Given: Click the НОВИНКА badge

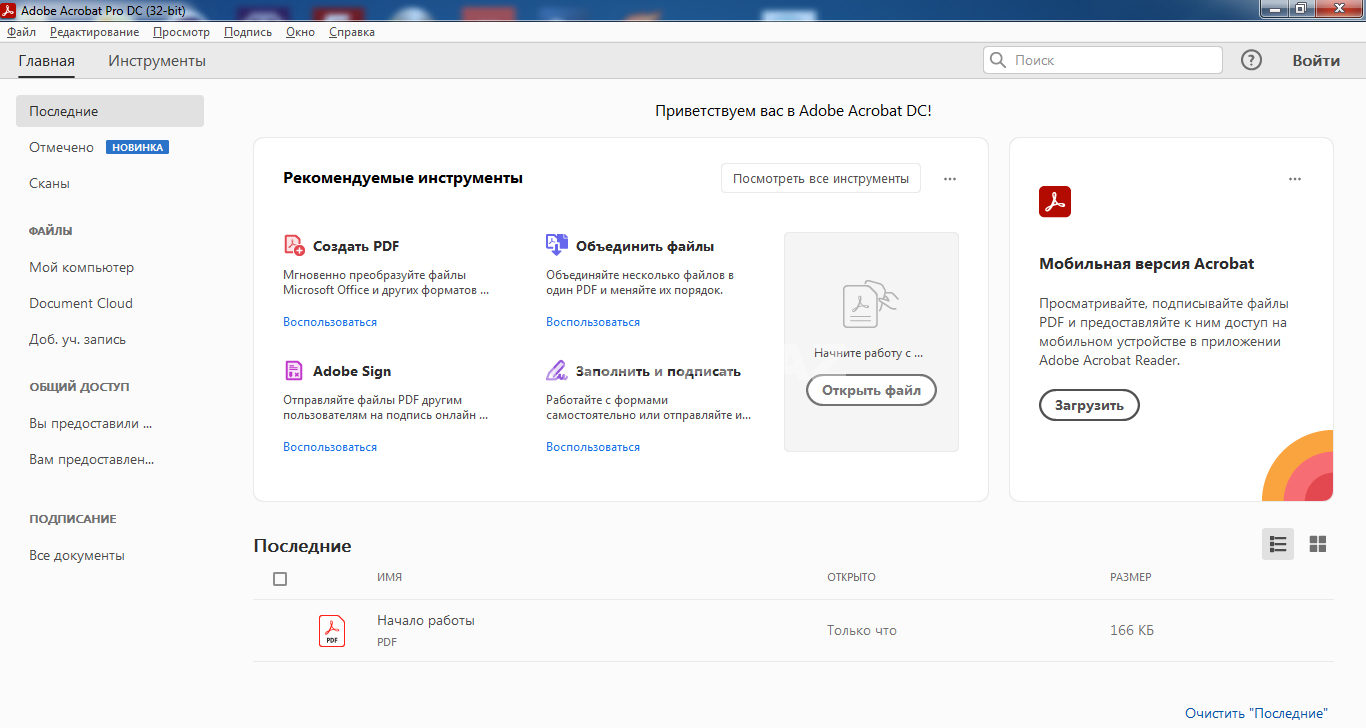Looking at the screenshot, I should pyautogui.click(x=137, y=147).
